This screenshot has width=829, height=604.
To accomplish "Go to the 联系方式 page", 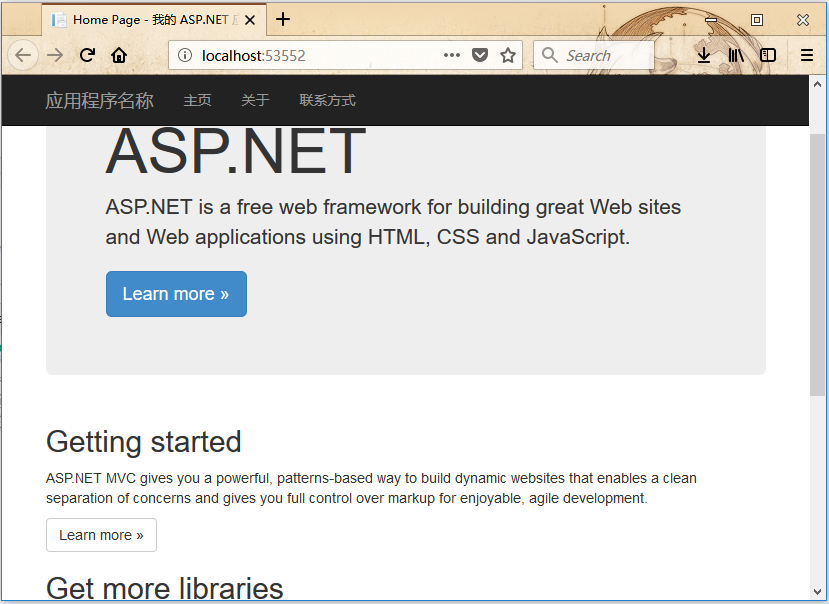I will tap(327, 101).
